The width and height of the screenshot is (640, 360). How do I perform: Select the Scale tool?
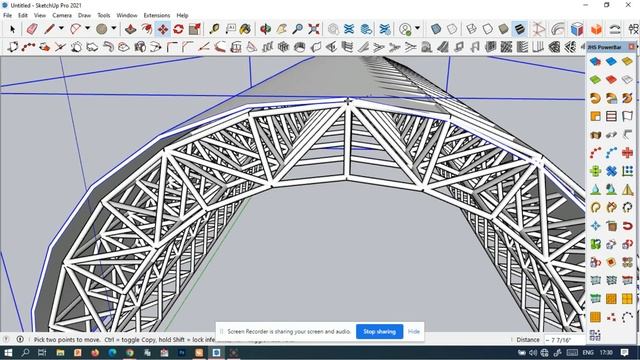[195, 29]
